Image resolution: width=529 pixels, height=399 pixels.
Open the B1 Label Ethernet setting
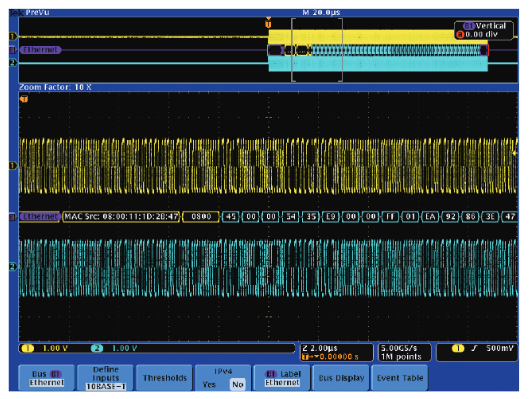tap(282, 378)
